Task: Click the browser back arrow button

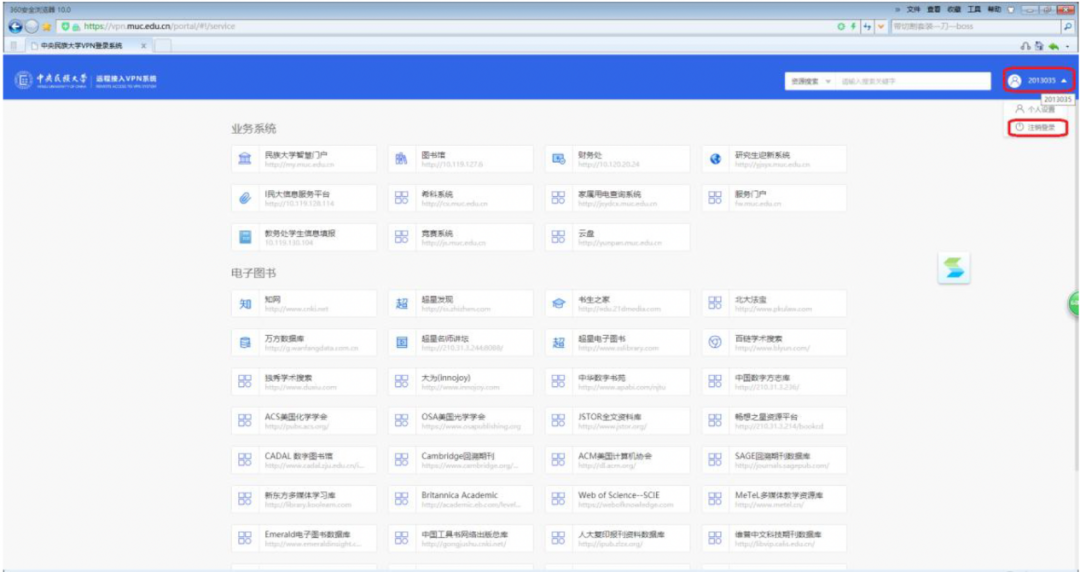Action: (x=15, y=26)
